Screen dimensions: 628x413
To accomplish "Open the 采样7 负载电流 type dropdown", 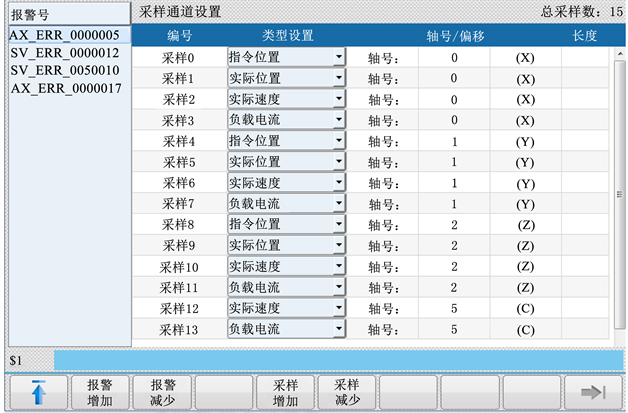I will pos(339,204).
